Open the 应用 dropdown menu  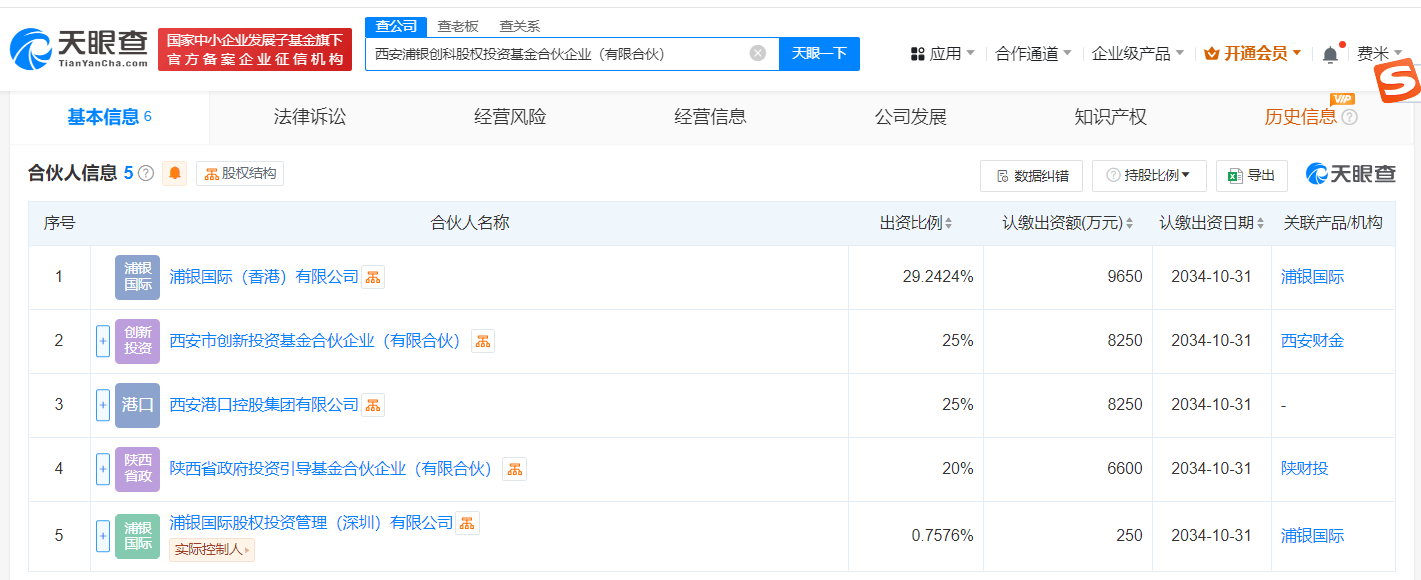[x=942, y=54]
